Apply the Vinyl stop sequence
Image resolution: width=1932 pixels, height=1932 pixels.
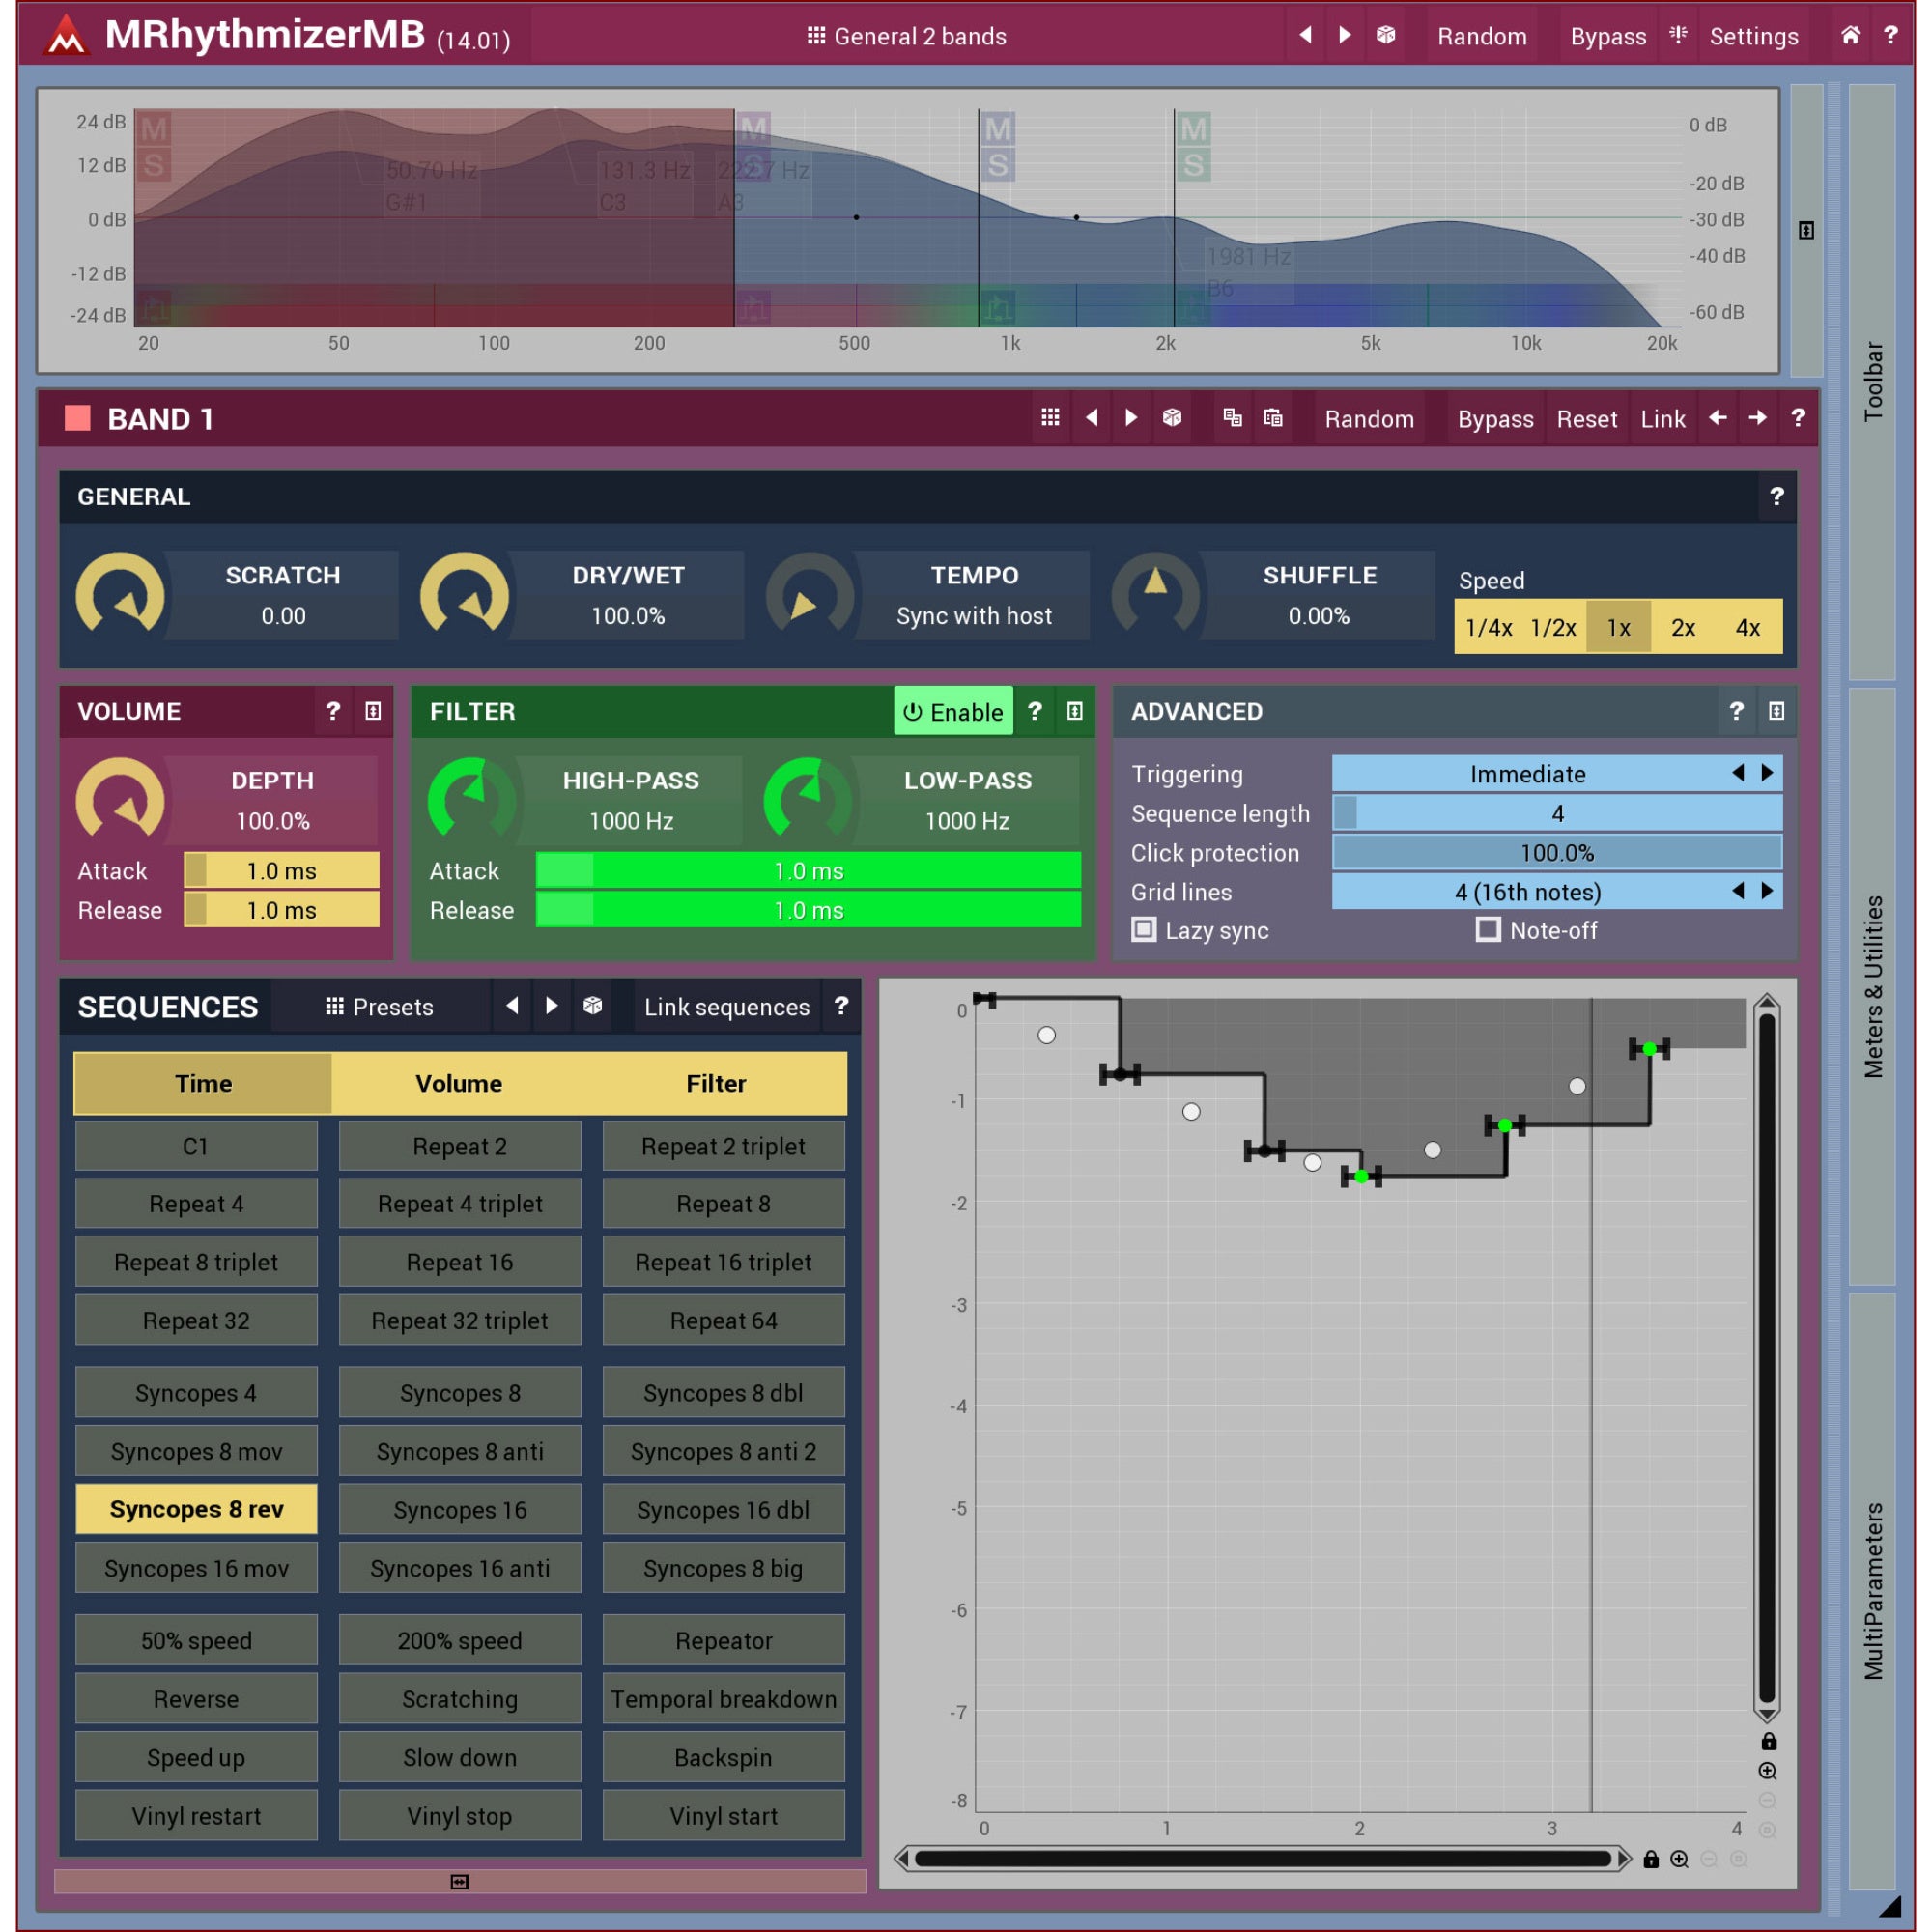(x=460, y=1816)
